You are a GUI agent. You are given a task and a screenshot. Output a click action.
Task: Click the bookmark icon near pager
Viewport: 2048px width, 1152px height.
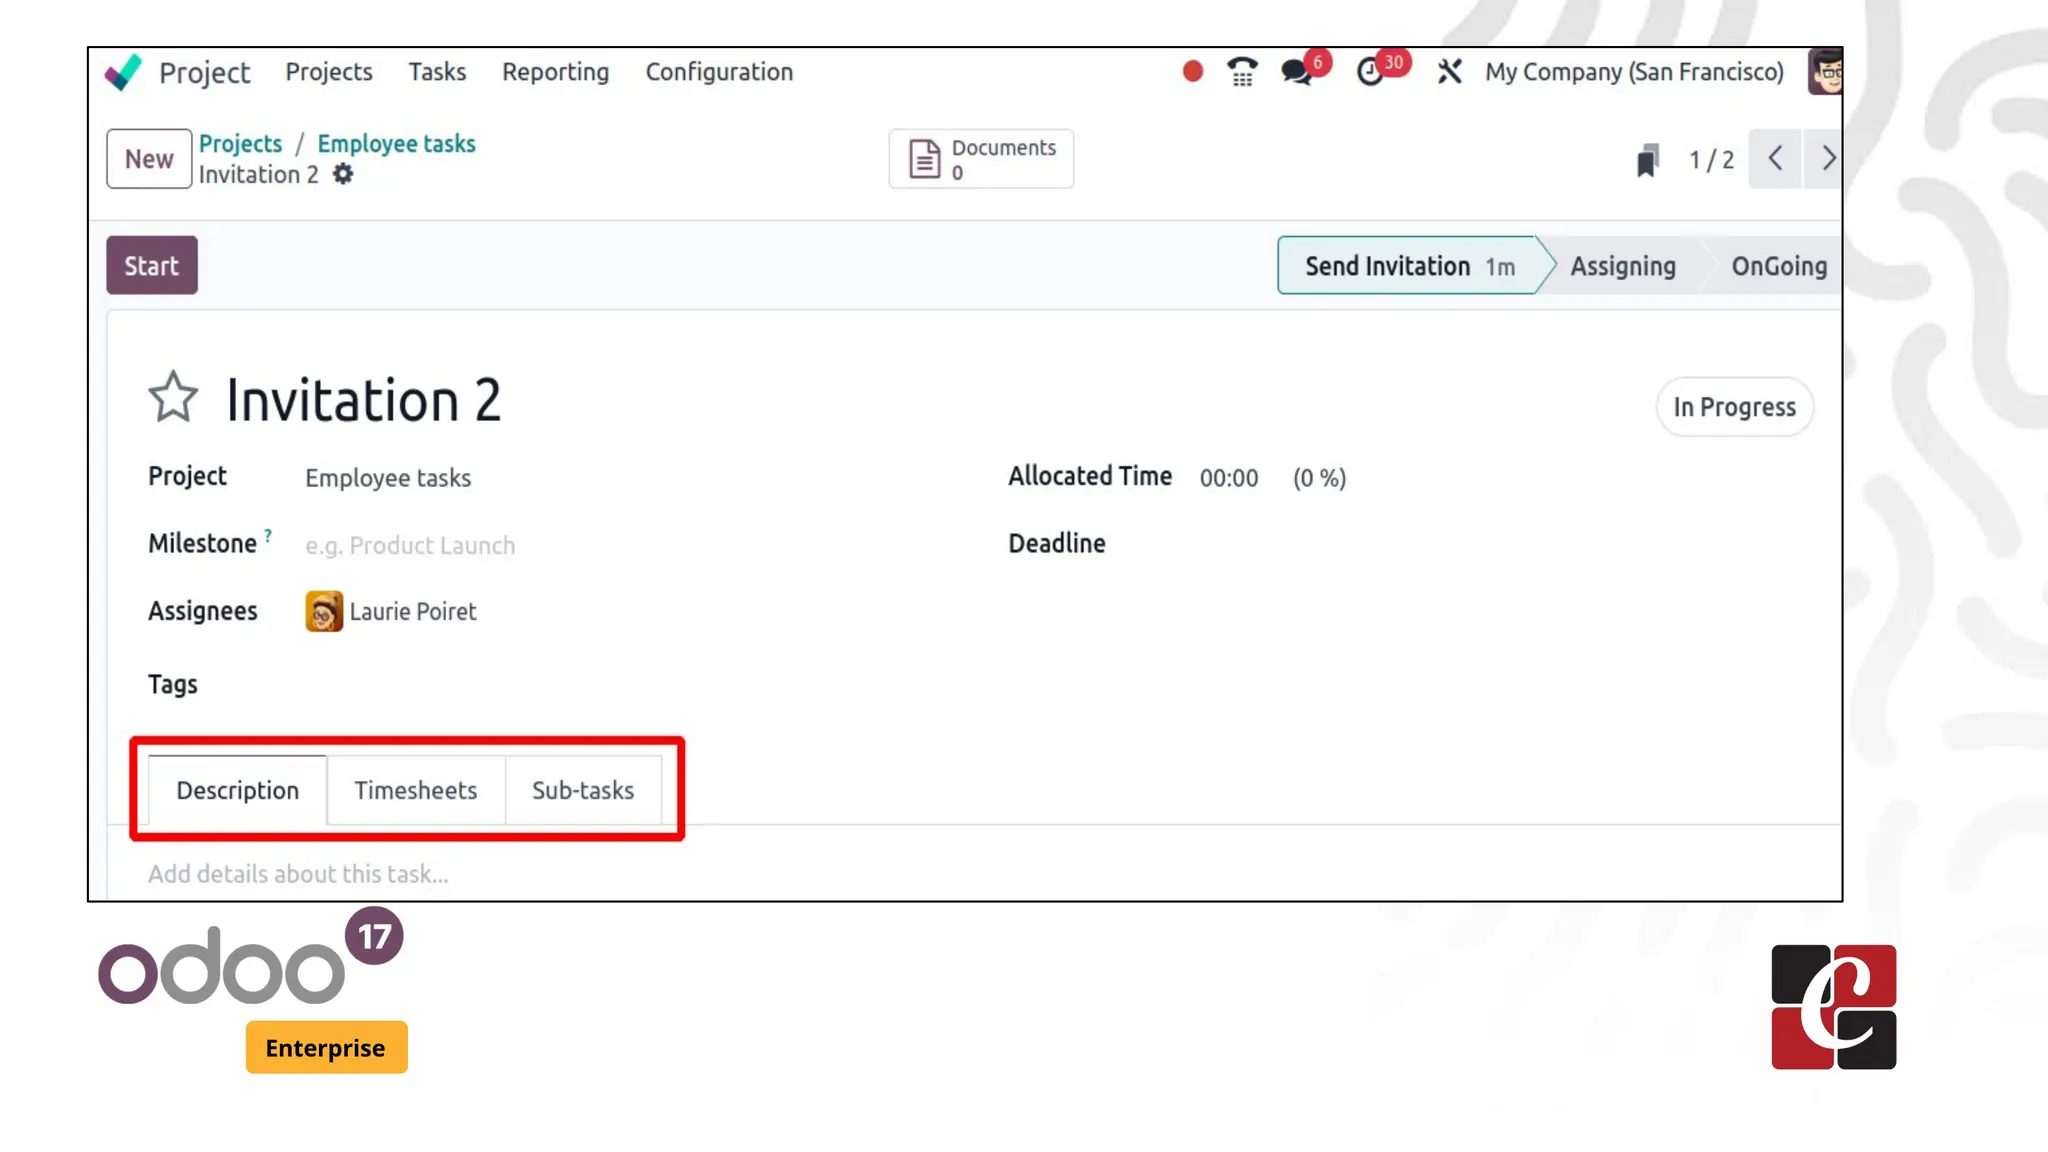tap(1647, 160)
